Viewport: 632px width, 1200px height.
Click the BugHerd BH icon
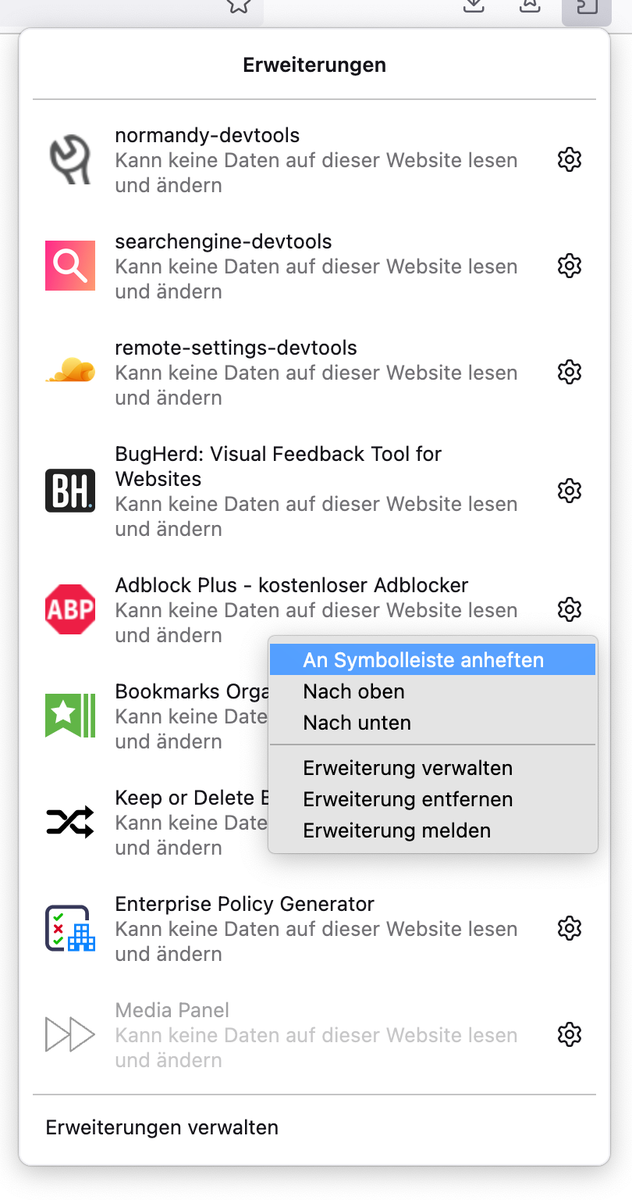coord(70,491)
